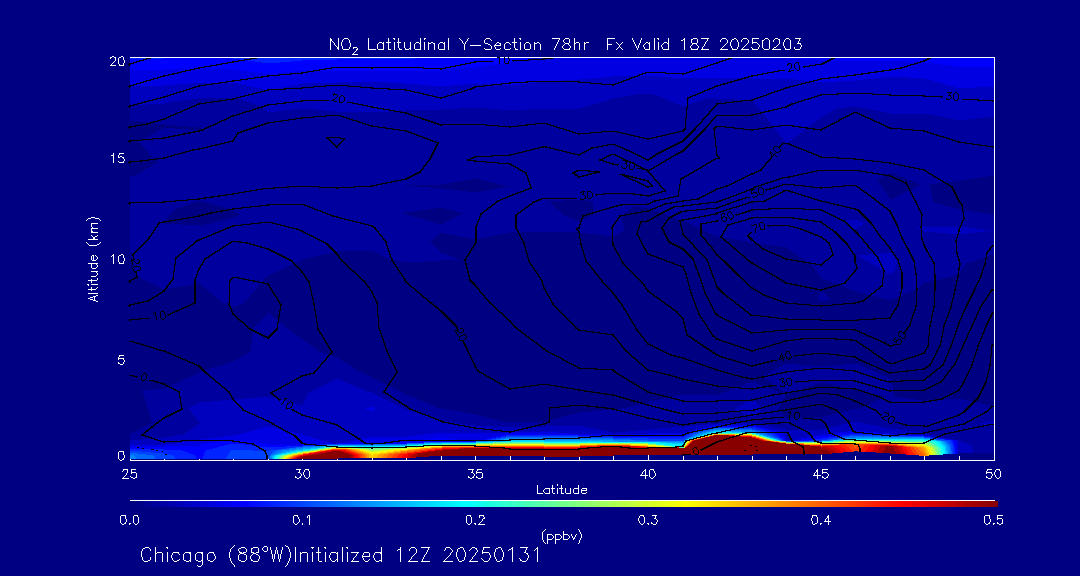
Task: Click the colorbar value label 0.3
Action: pyautogui.click(x=648, y=520)
